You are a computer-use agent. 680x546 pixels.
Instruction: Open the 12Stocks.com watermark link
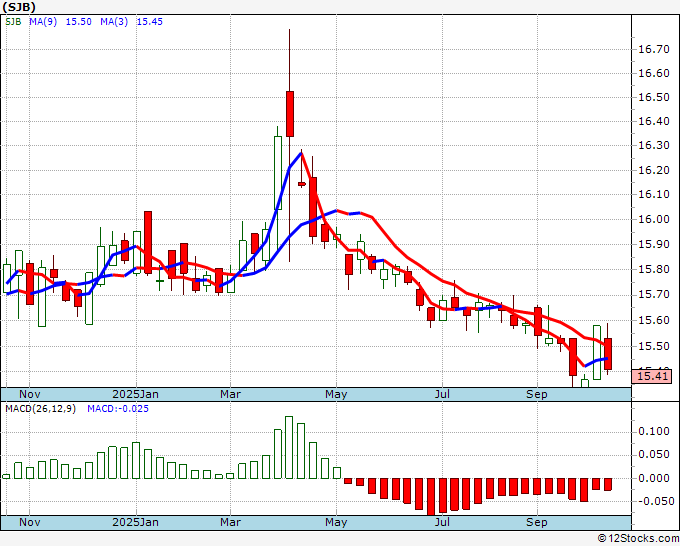coord(638,538)
